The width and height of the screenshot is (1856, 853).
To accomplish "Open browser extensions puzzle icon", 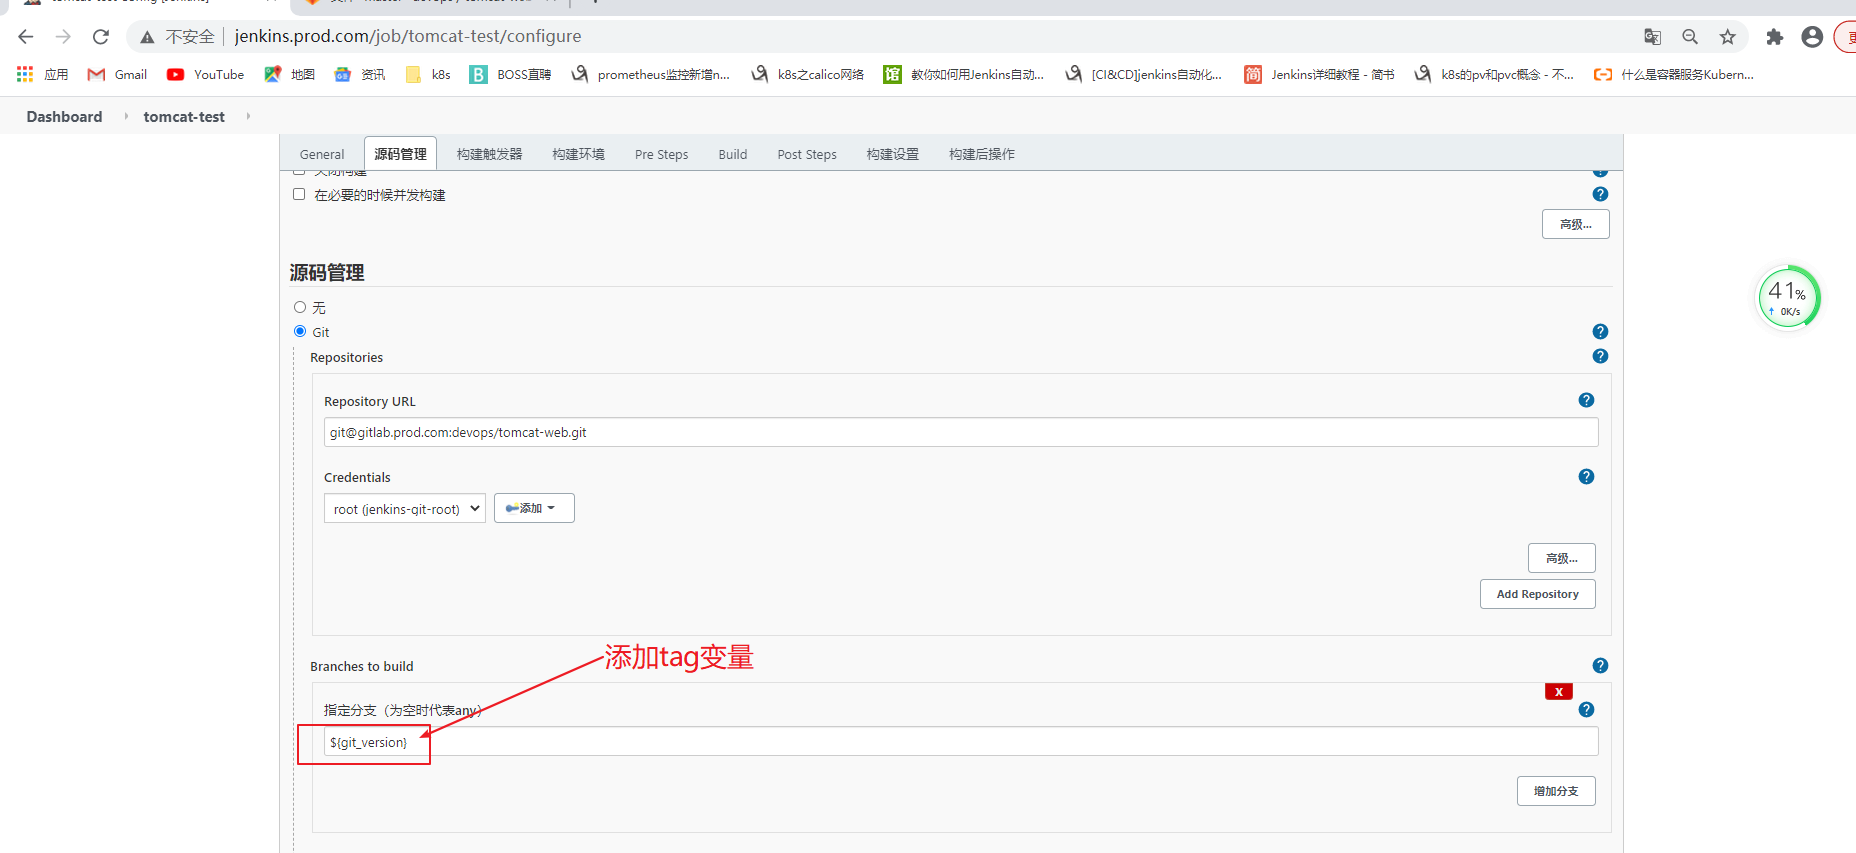I will (x=1774, y=37).
